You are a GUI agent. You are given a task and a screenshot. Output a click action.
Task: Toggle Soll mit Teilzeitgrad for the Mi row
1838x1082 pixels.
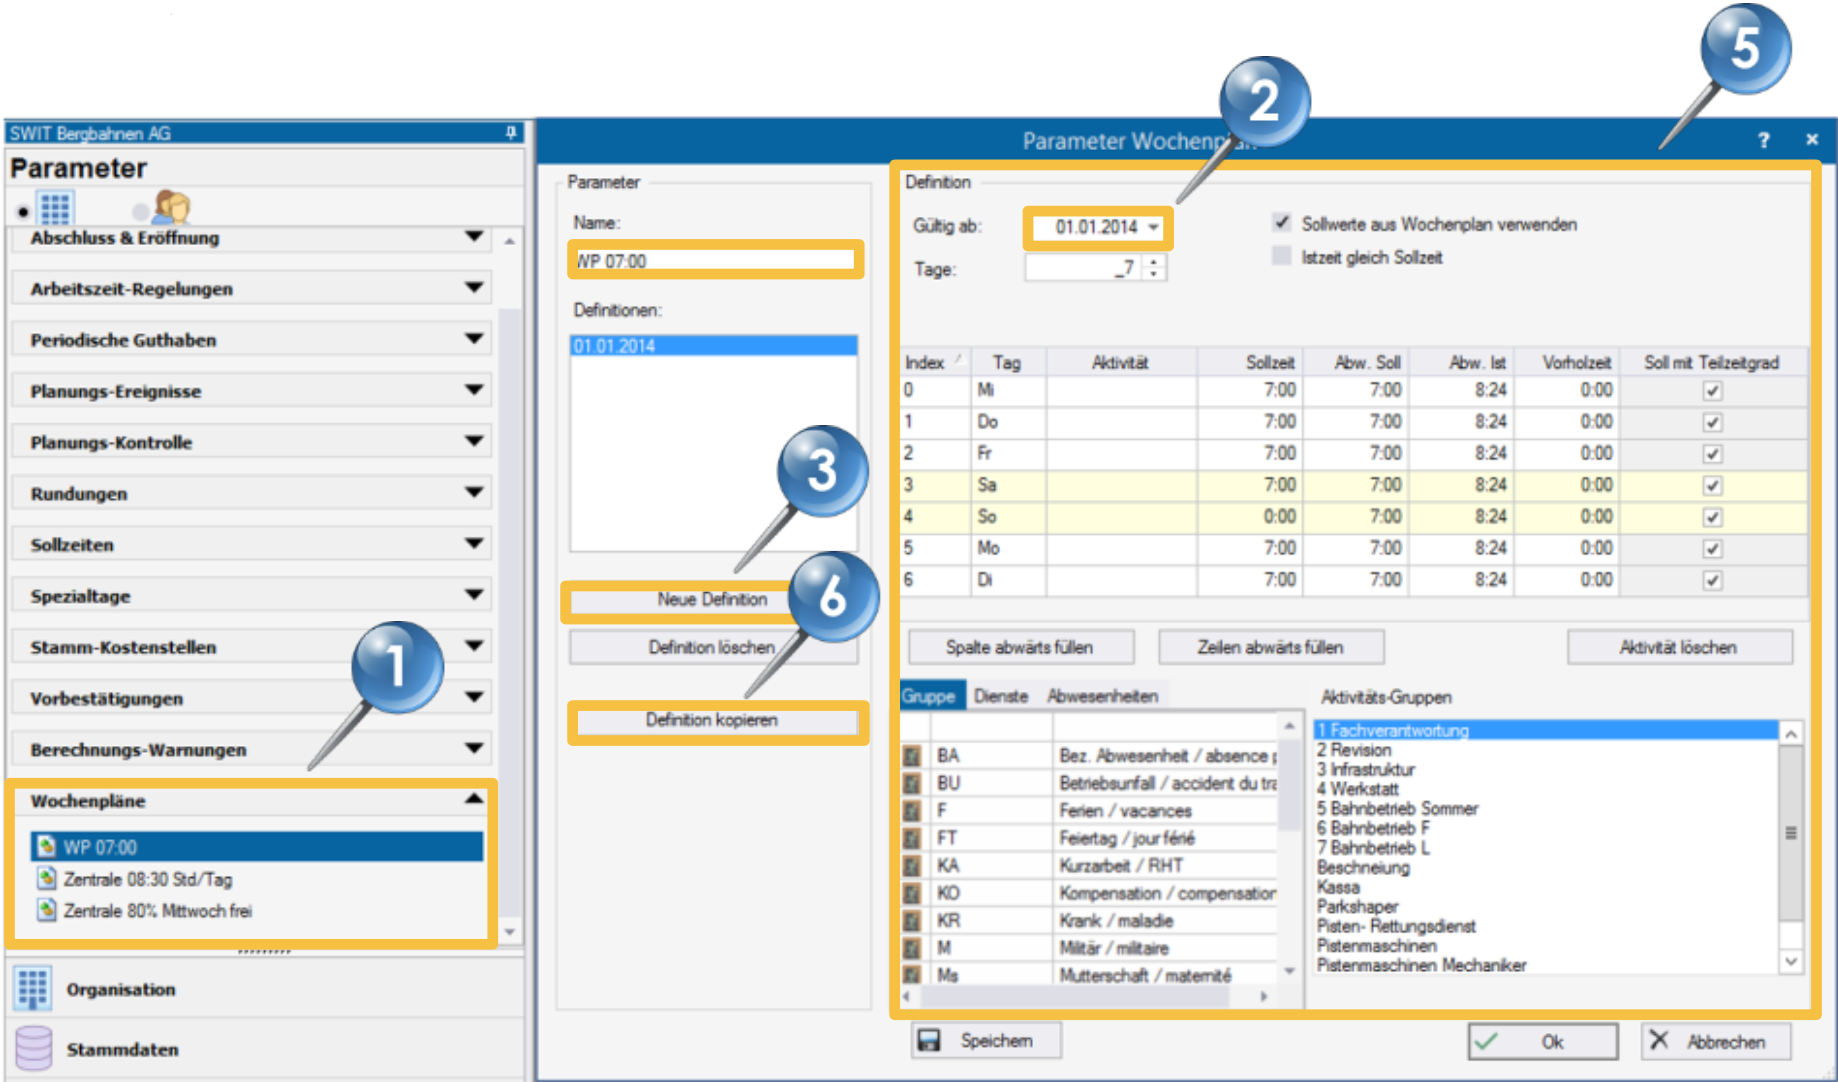pos(1712,391)
